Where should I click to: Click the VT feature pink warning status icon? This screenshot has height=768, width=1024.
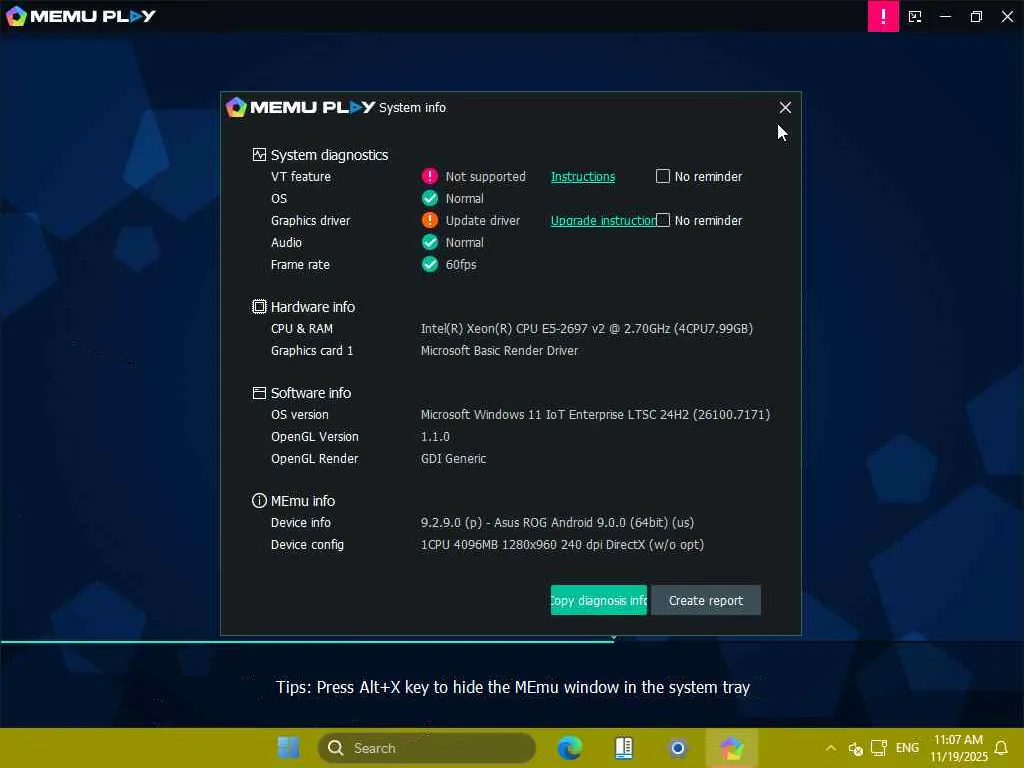430,176
